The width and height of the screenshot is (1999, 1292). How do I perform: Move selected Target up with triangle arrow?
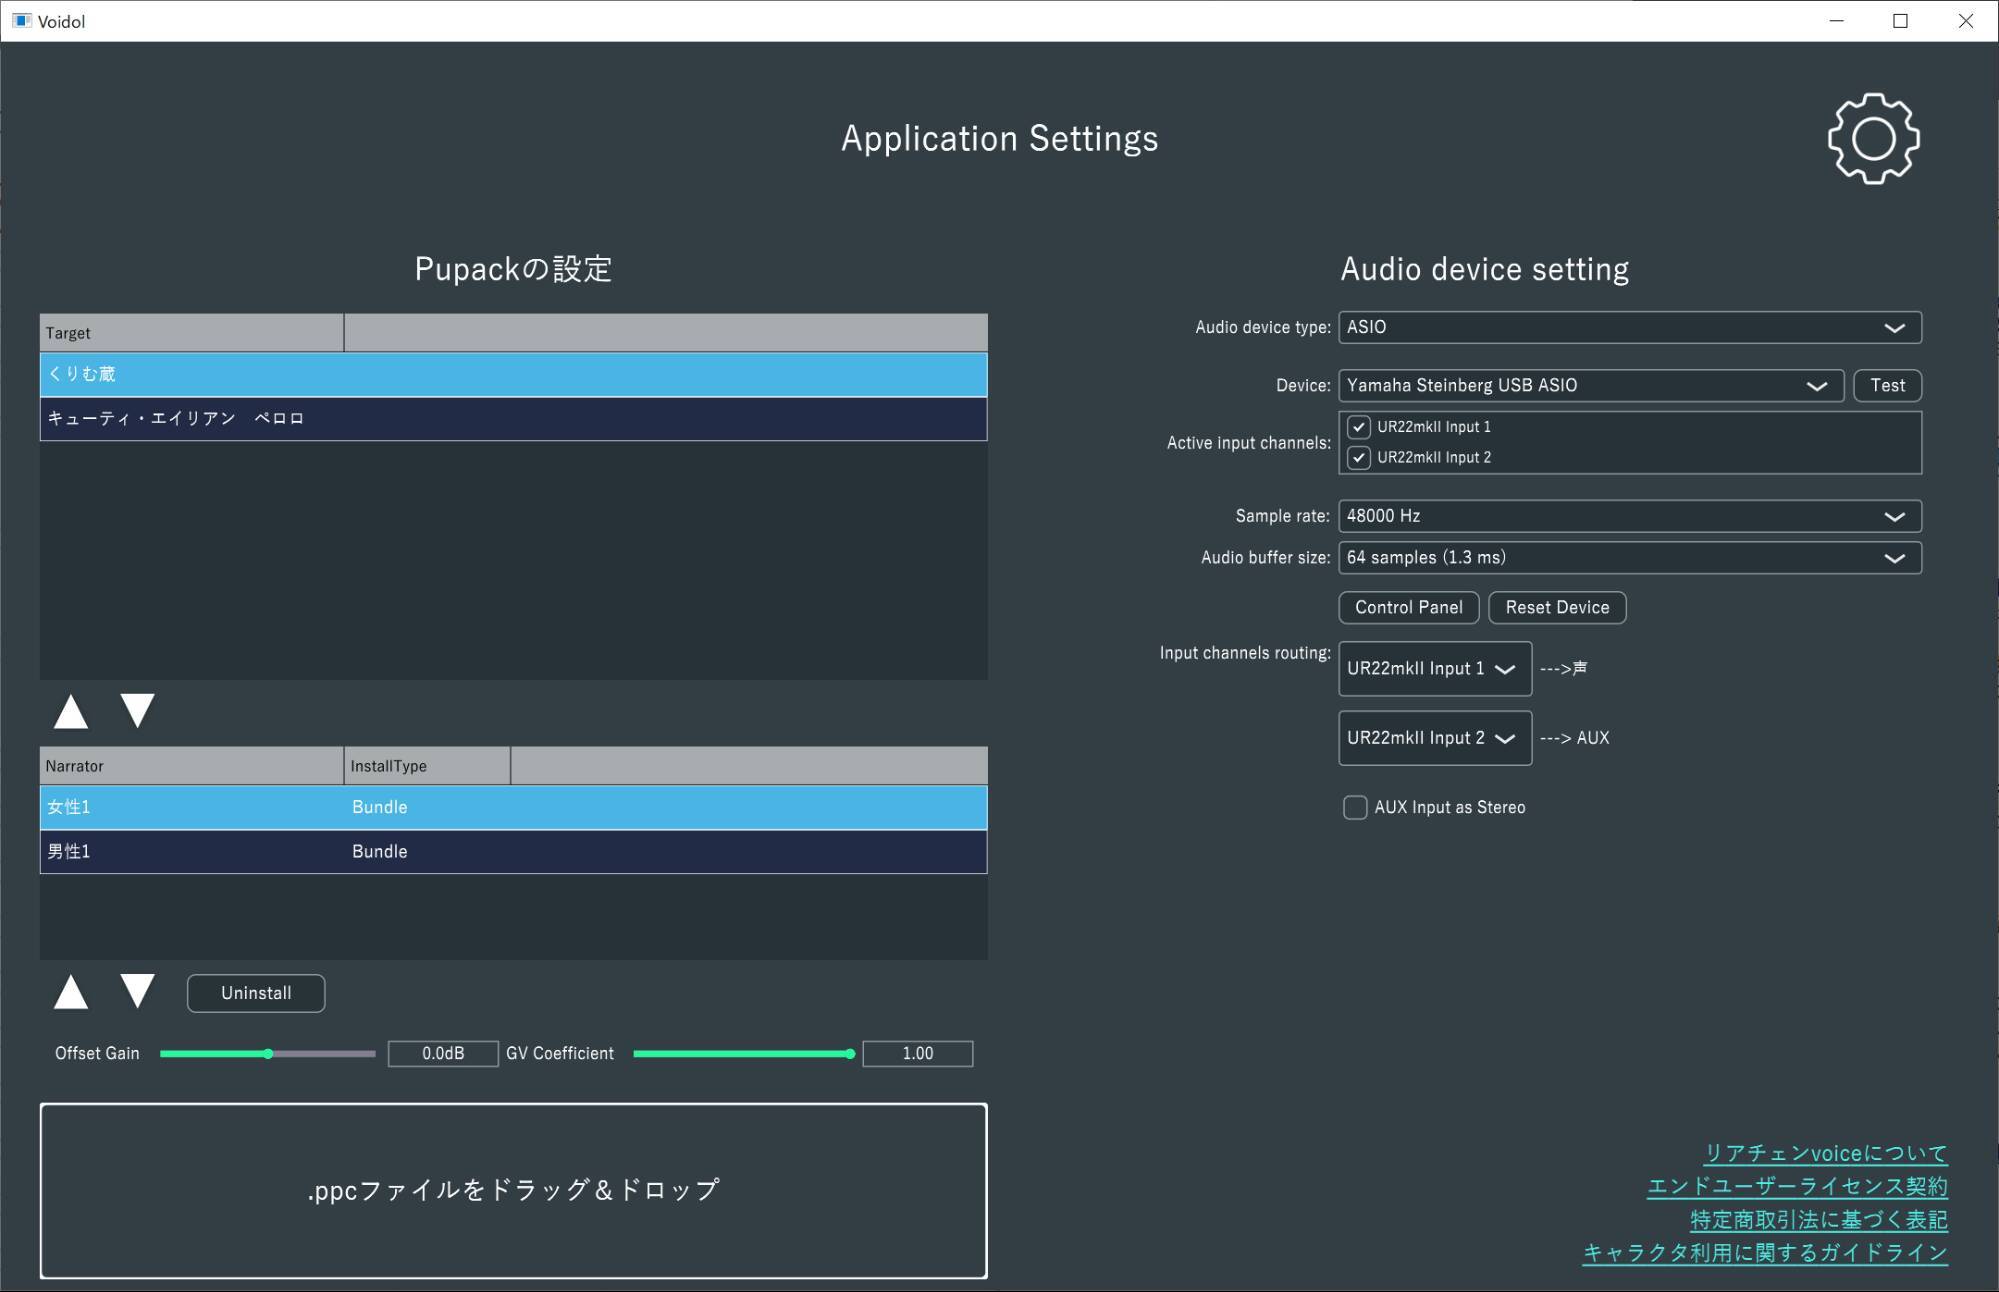(x=71, y=711)
